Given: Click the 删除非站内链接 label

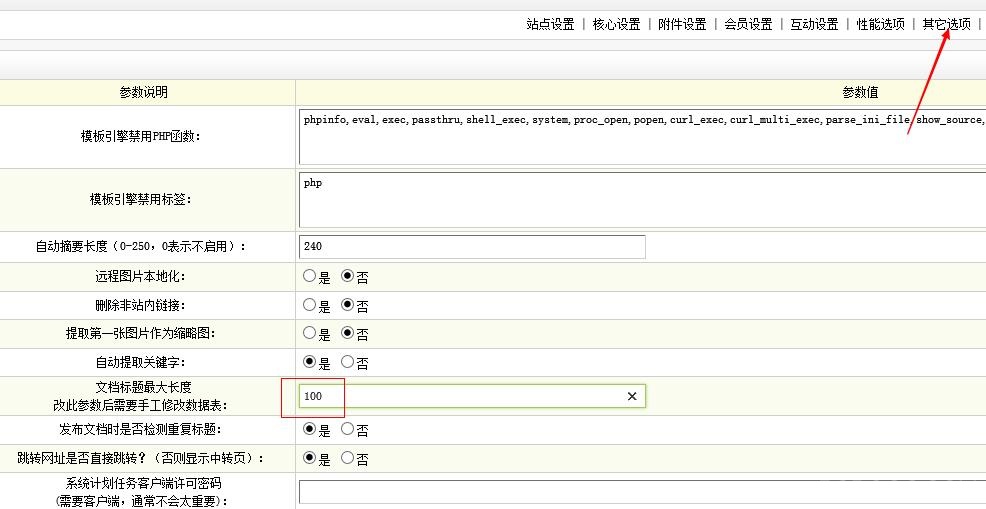Looking at the screenshot, I should (x=140, y=305).
